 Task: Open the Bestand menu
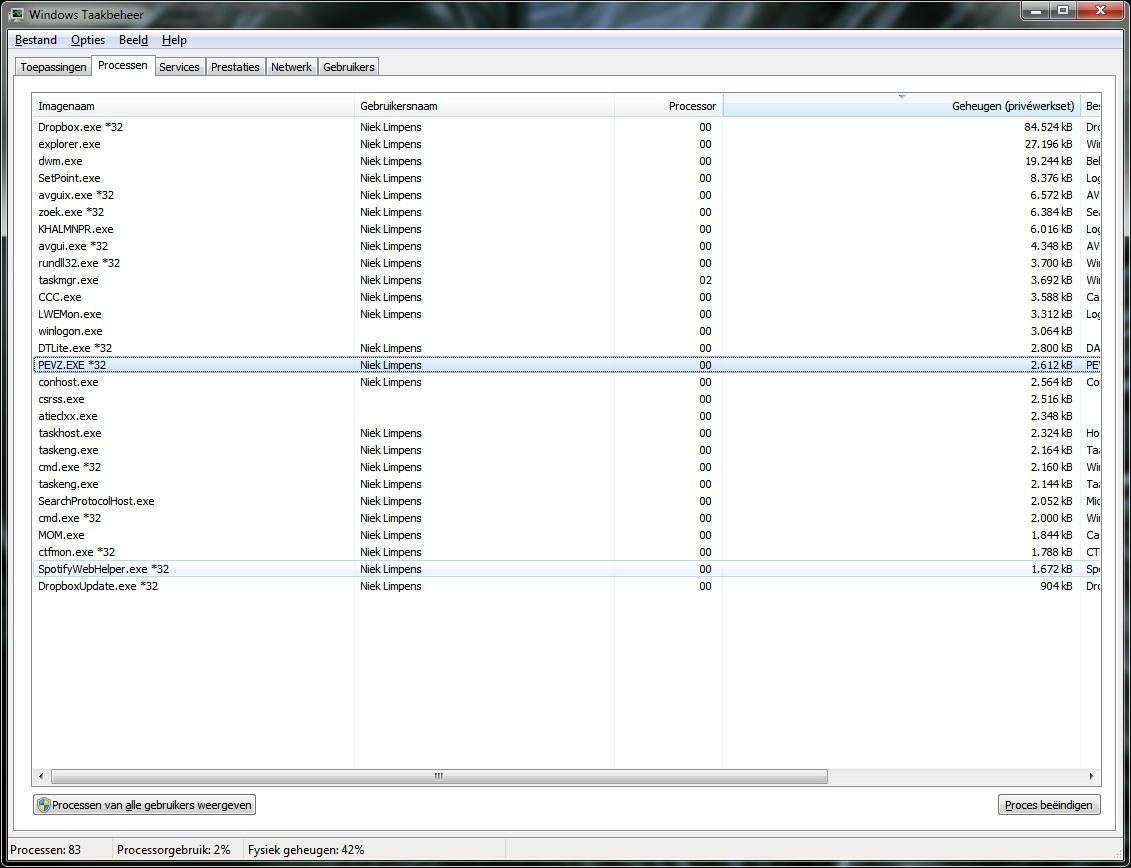click(35, 40)
